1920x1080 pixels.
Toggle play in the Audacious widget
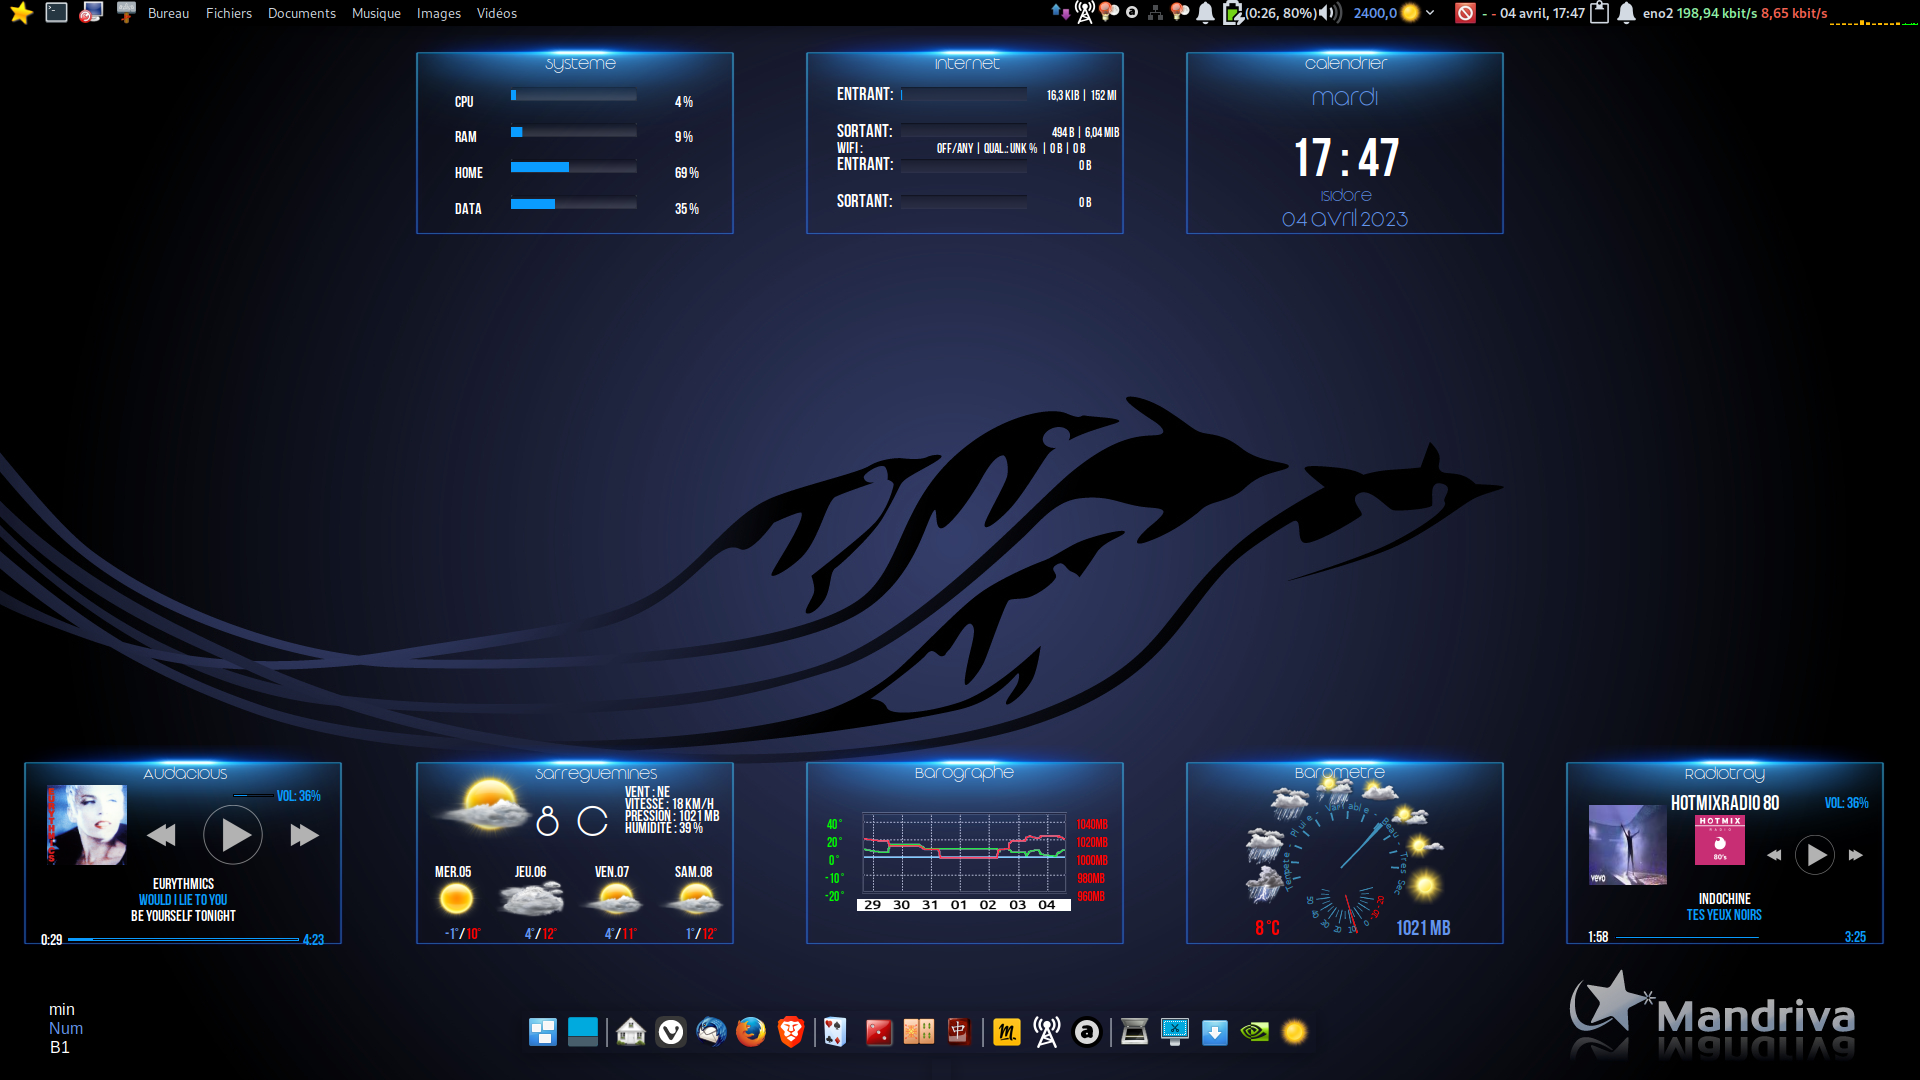tap(233, 835)
